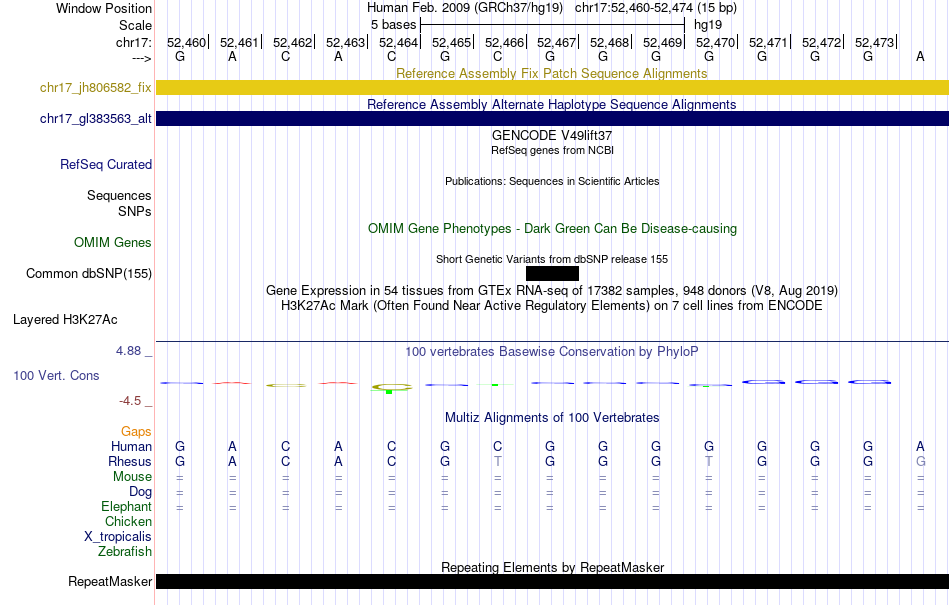Click the Multiz Alignments of 100 Vertebrates title
Image resolution: width=950 pixels, height=605 pixels.
tap(552, 417)
